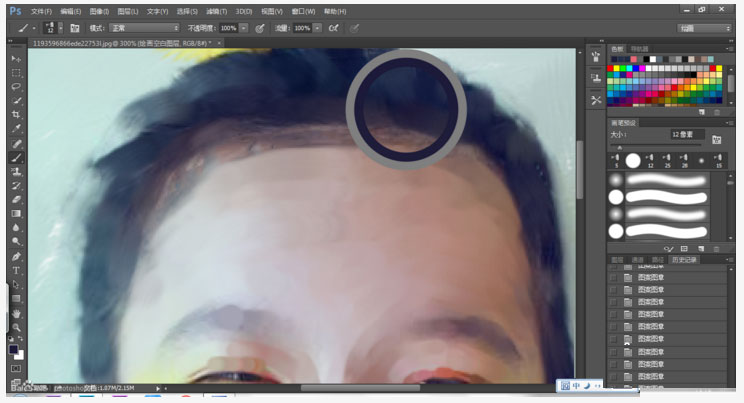
Task: Open the Swatches panel flyout menu
Action: (728, 49)
